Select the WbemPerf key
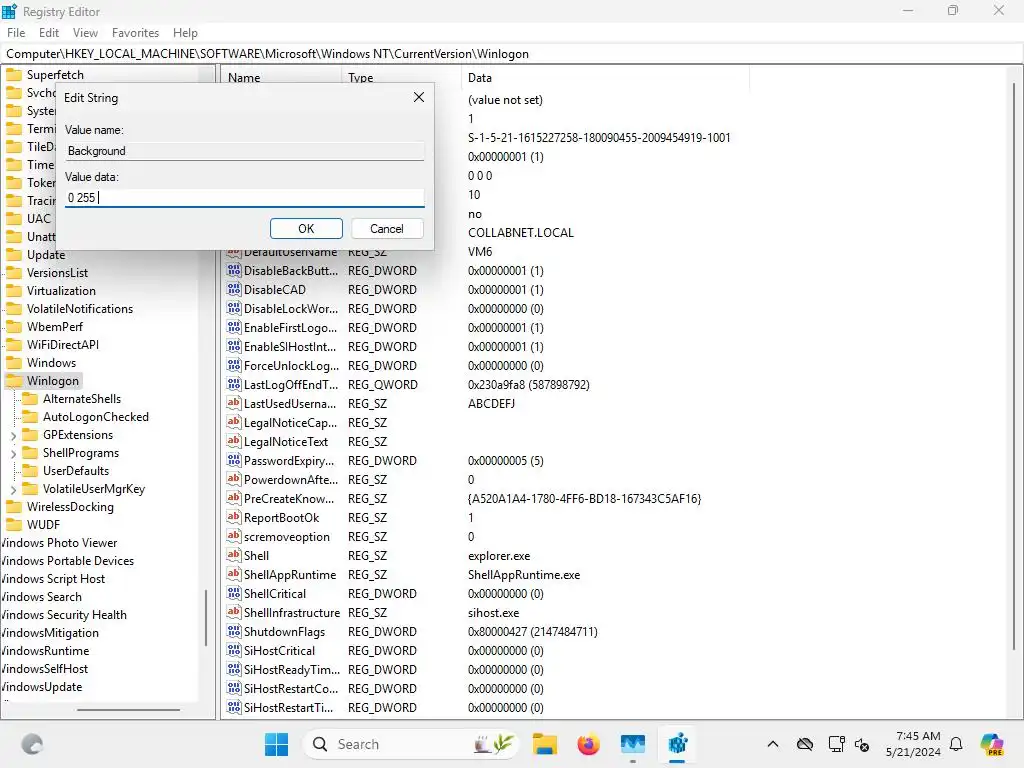 (55, 327)
